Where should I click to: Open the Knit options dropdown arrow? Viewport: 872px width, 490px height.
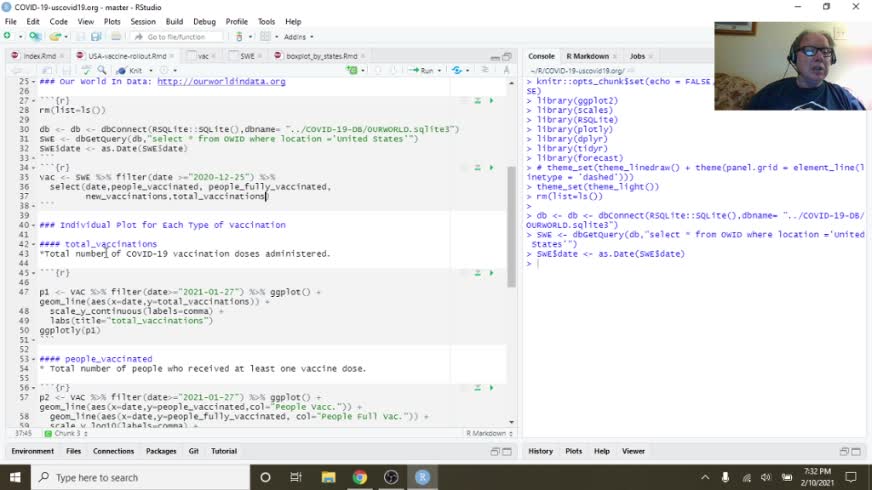tap(151, 71)
